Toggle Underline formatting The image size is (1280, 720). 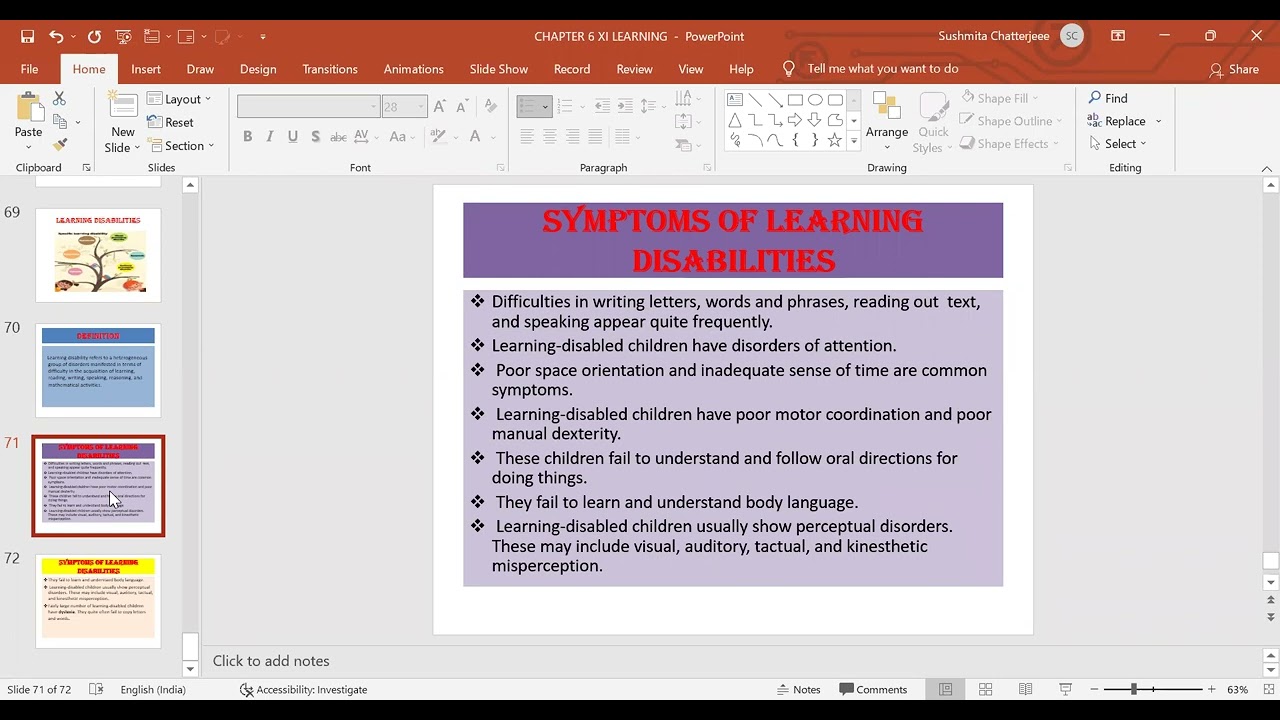pyautogui.click(x=293, y=137)
